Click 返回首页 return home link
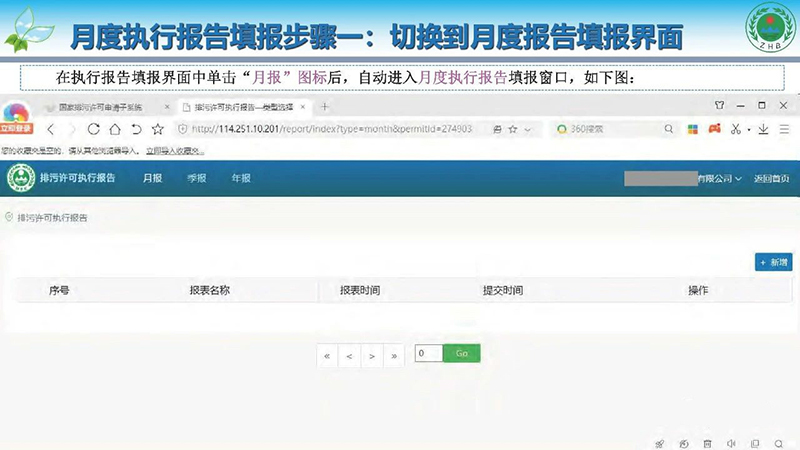Viewport: 800px width, 450px height. click(771, 179)
